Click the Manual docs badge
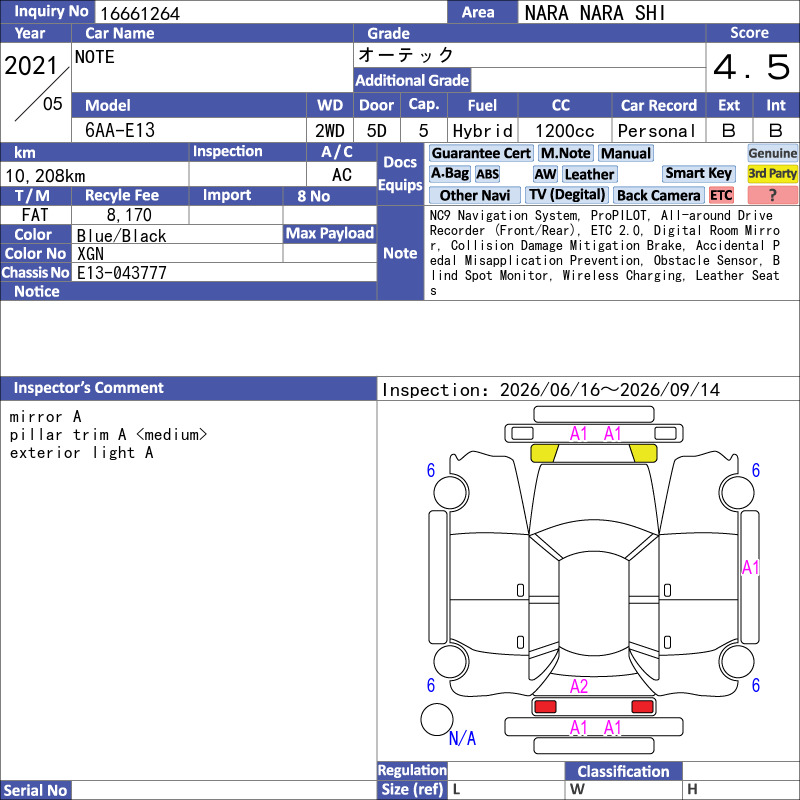Screen dimensions: 800x800 coord(626,153)
